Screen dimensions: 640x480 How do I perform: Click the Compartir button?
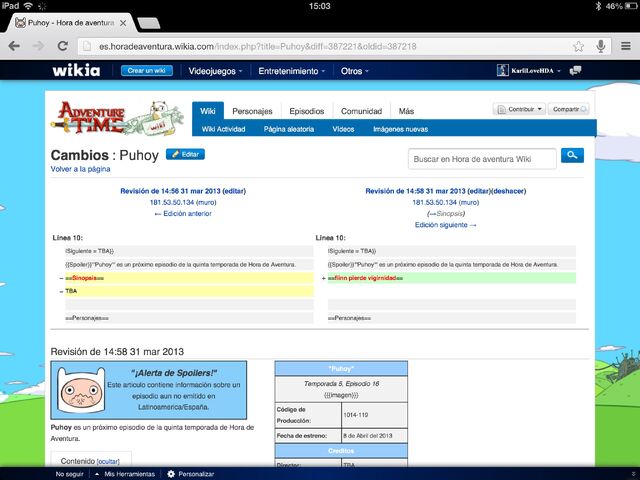(569, 109)
